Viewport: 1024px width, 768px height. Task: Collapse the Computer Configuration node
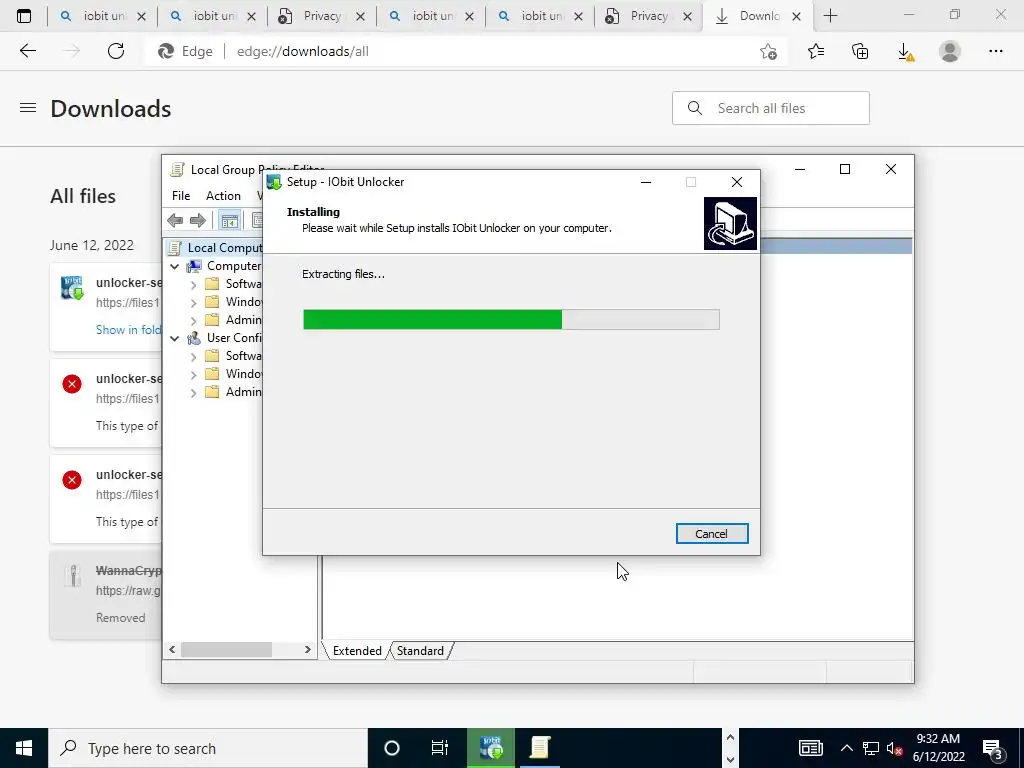coord(174,266)
